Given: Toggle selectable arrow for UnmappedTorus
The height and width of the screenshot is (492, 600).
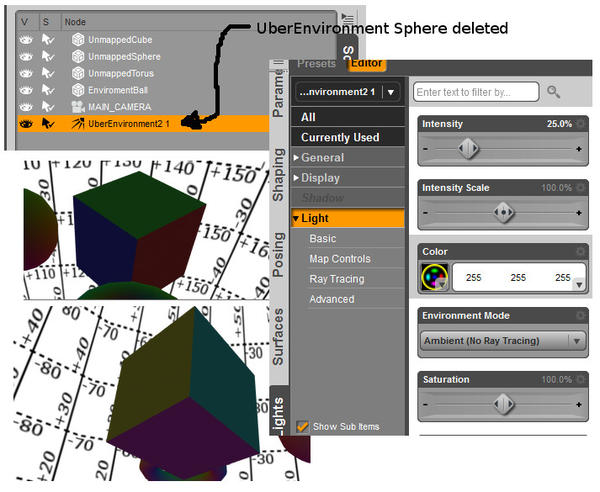Looking at the screenshot, I should coord(48,73).
